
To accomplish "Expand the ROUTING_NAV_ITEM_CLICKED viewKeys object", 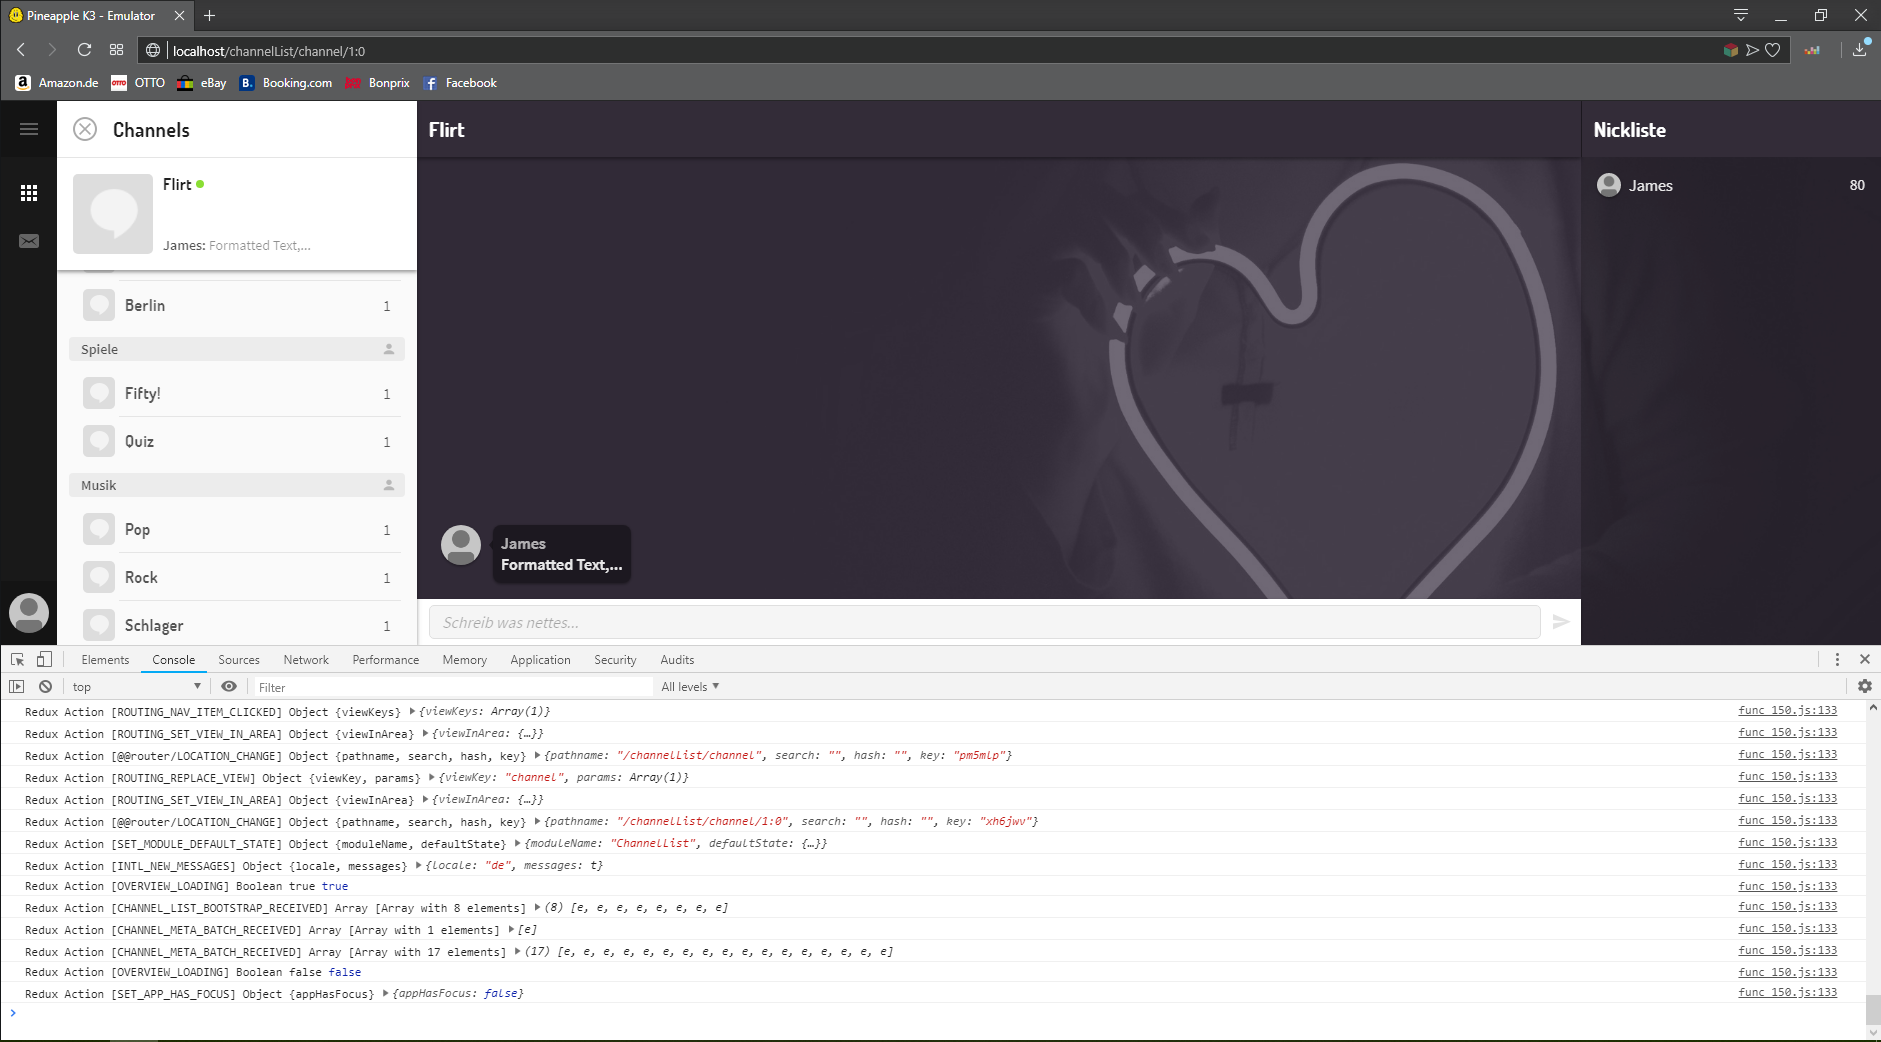I will (x=413, y=712).
